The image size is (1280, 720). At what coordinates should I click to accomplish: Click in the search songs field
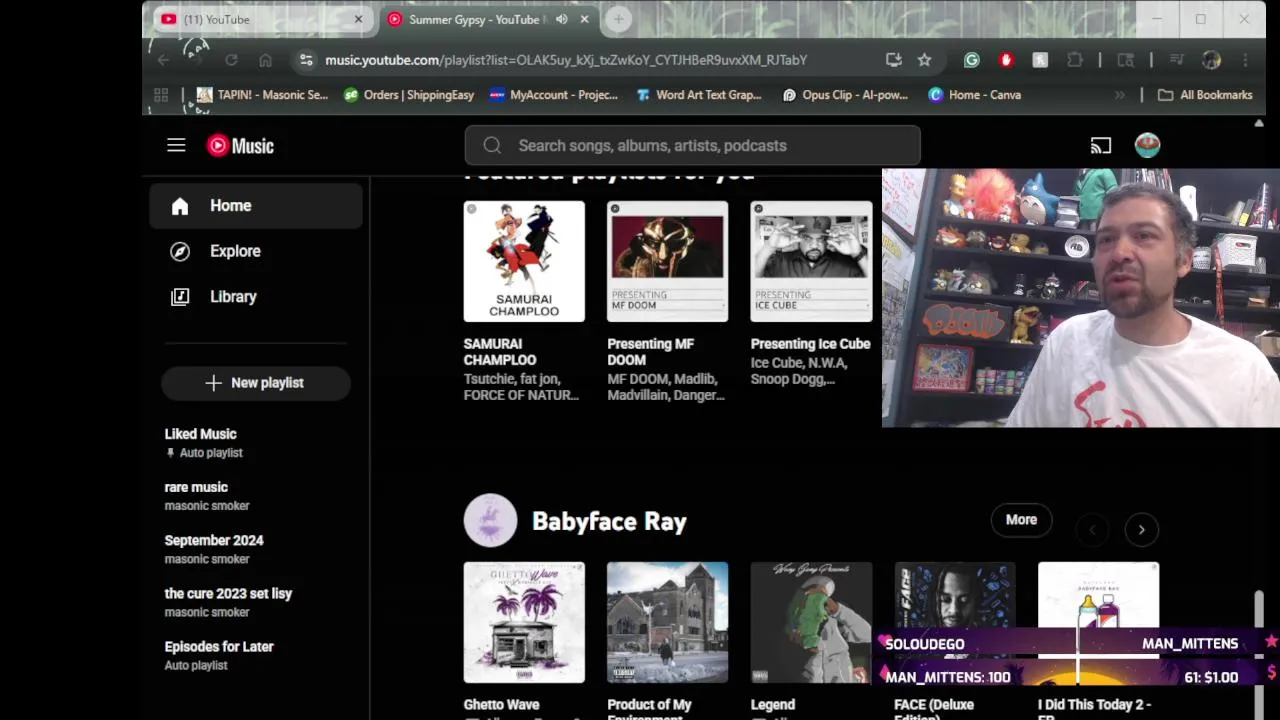pos(692,146)
